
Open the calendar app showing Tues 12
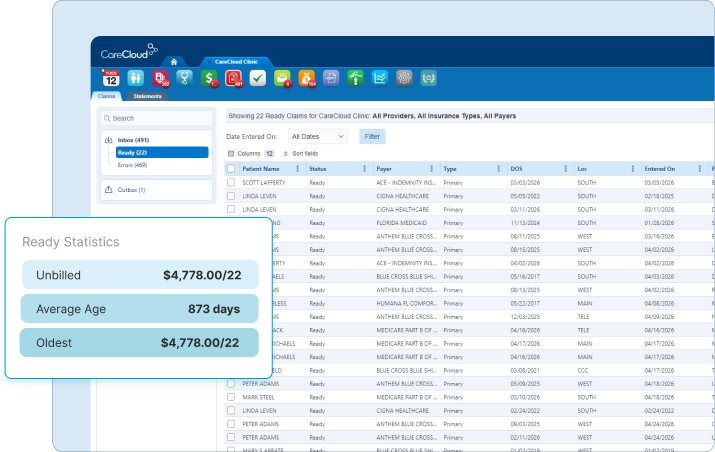[x=111, y=78]
